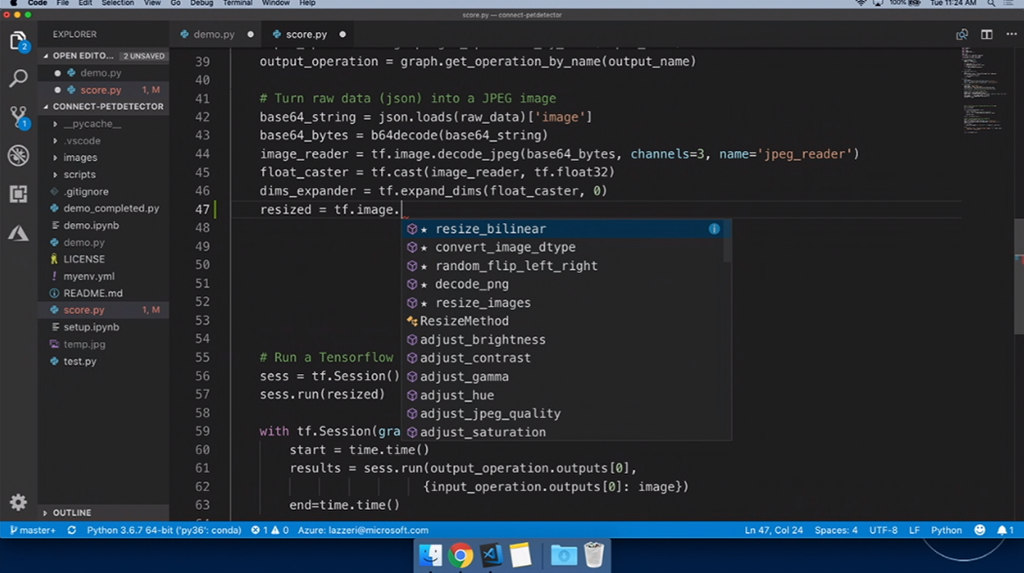
Task: Click the split editor icon
Action: click(986, 34)
